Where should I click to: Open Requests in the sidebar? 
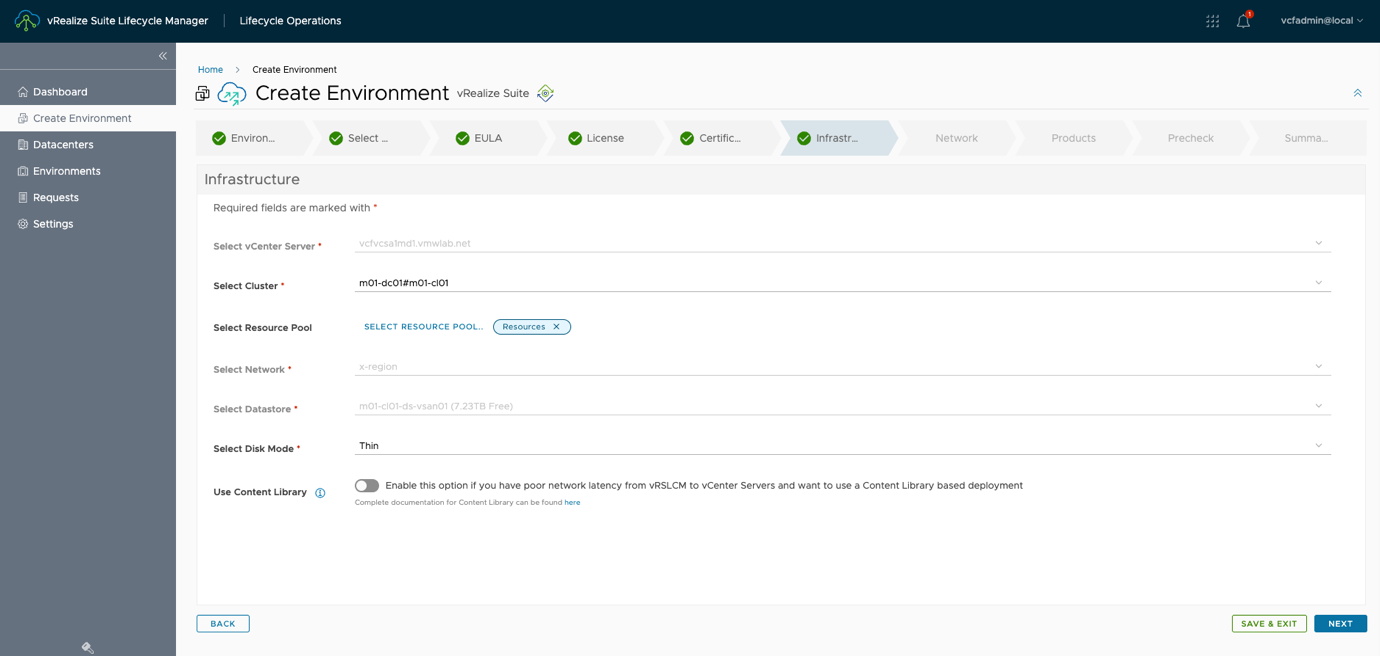pos(88,198)
